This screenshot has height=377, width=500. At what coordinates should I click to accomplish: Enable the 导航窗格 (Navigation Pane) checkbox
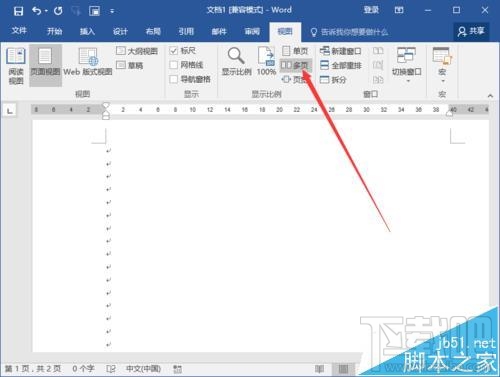(173, 79)
